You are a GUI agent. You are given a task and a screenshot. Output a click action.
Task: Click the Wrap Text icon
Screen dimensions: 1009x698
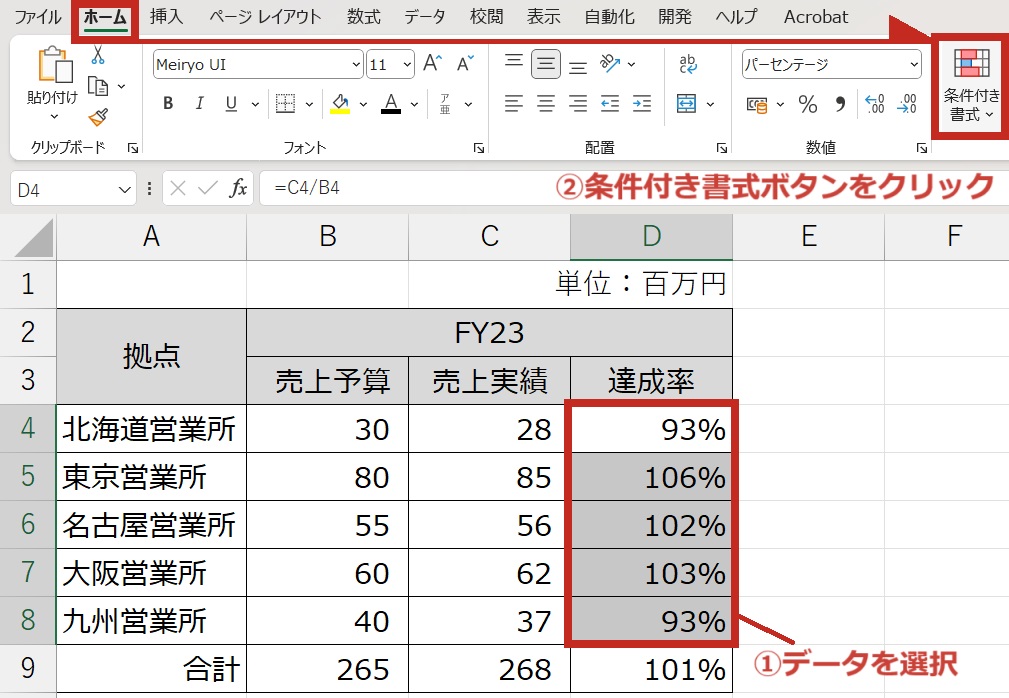688,64
